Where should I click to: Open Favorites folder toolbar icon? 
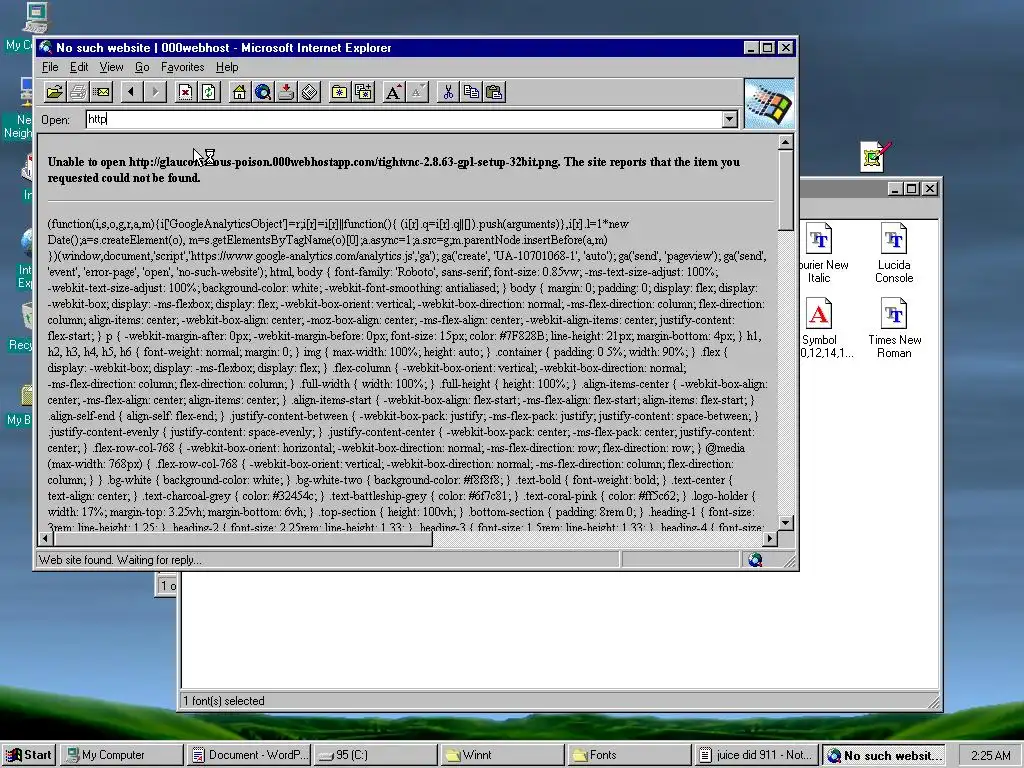pyautogui.click(x=340, y=92)
